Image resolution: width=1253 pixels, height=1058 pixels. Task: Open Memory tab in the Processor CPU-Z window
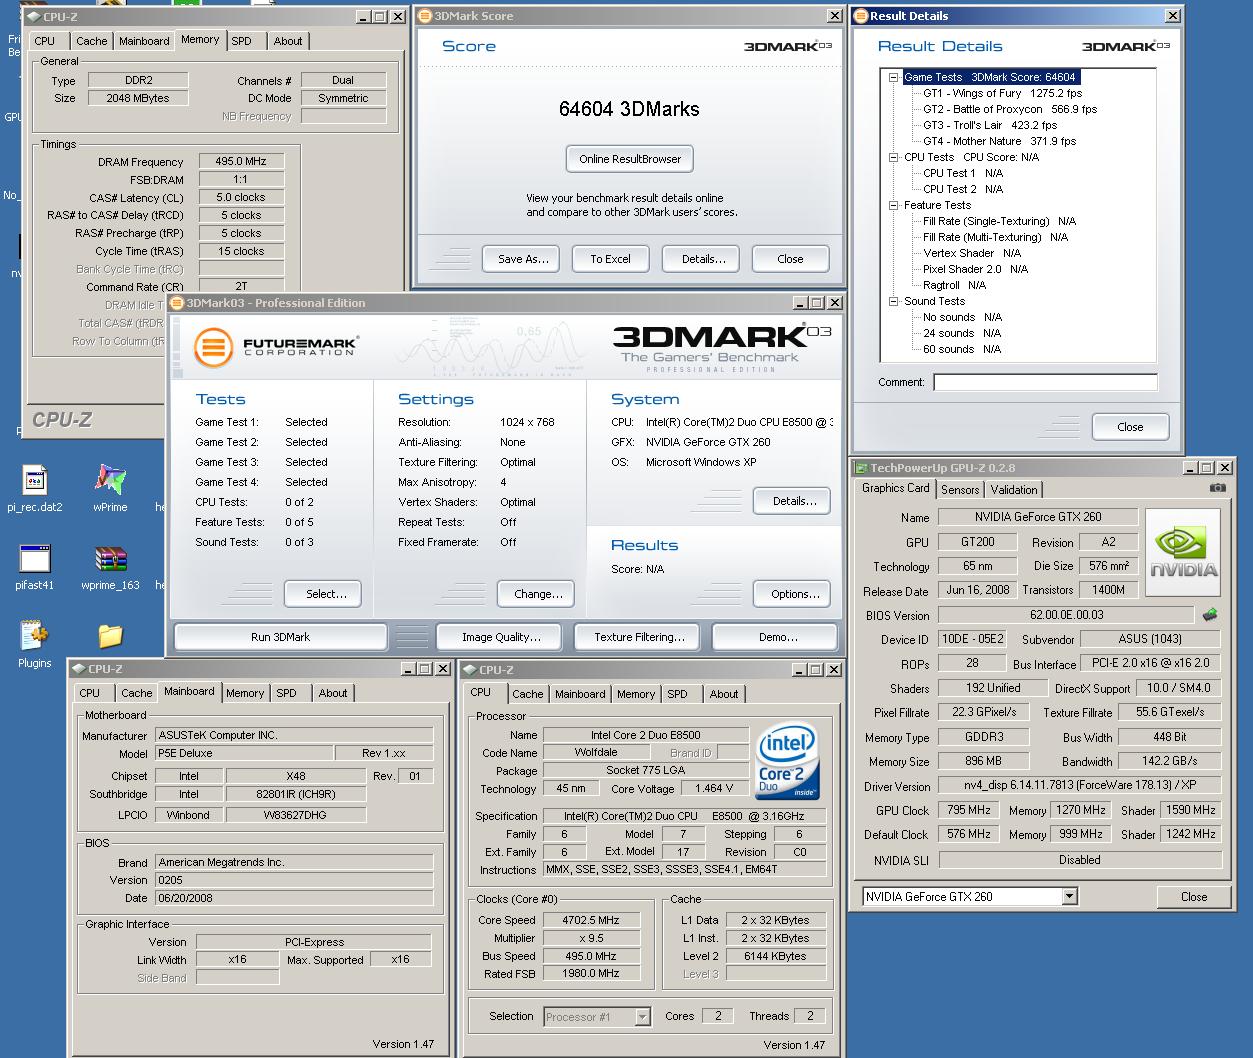click(636, 694)
